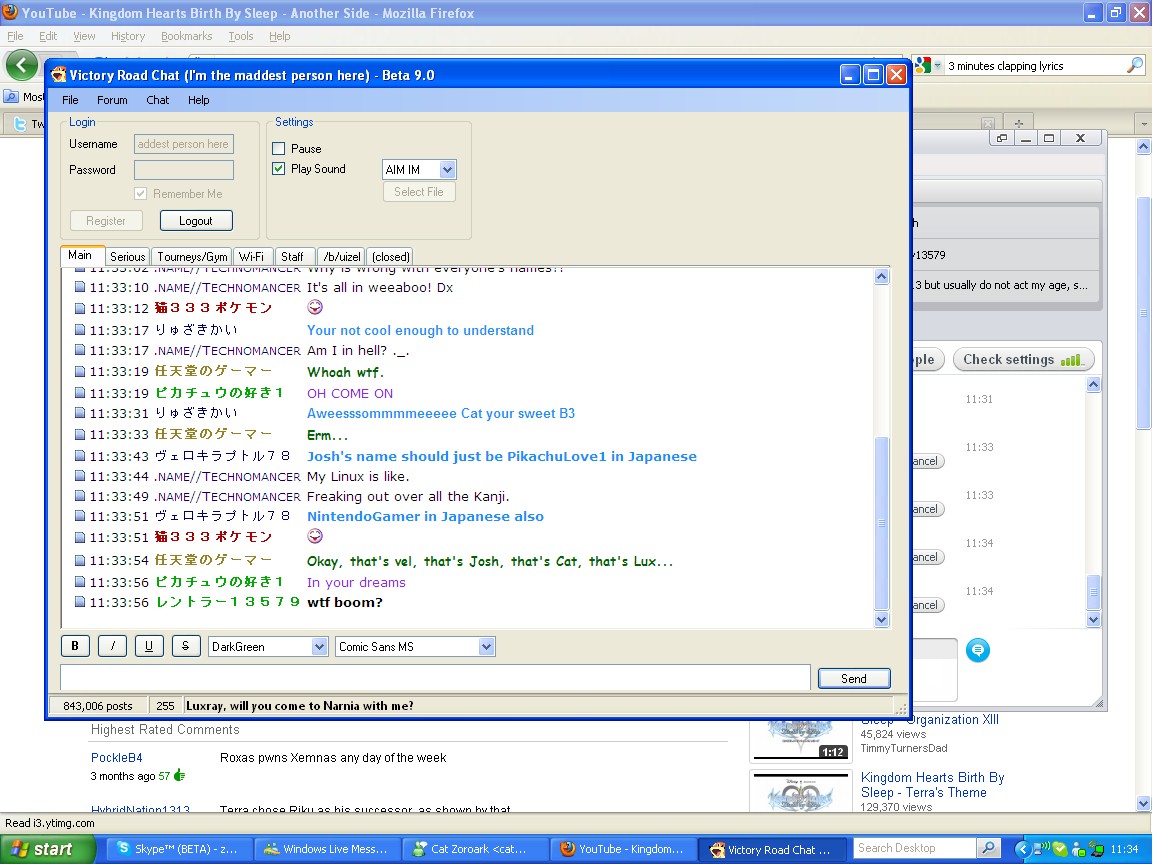Viewport: 1153px width, 864px height.
Task: Open the Forum menu
Action: (x=112, y=100)
